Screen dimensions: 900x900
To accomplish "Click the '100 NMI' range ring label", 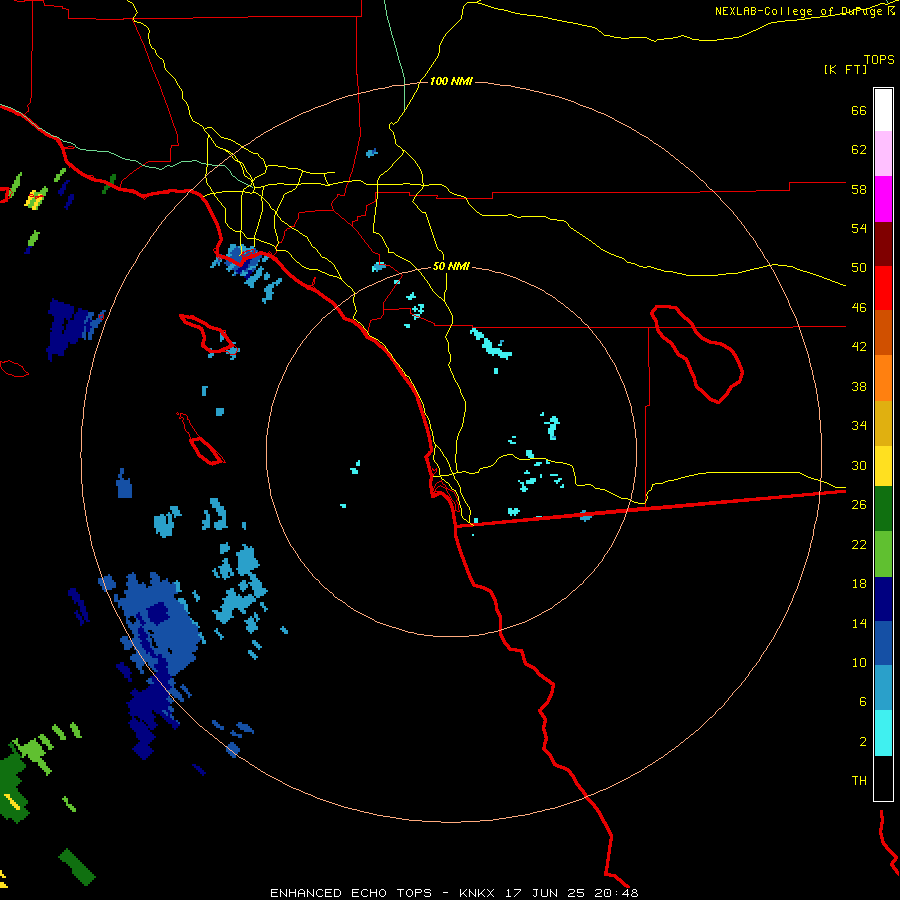I will coord(451,82).
